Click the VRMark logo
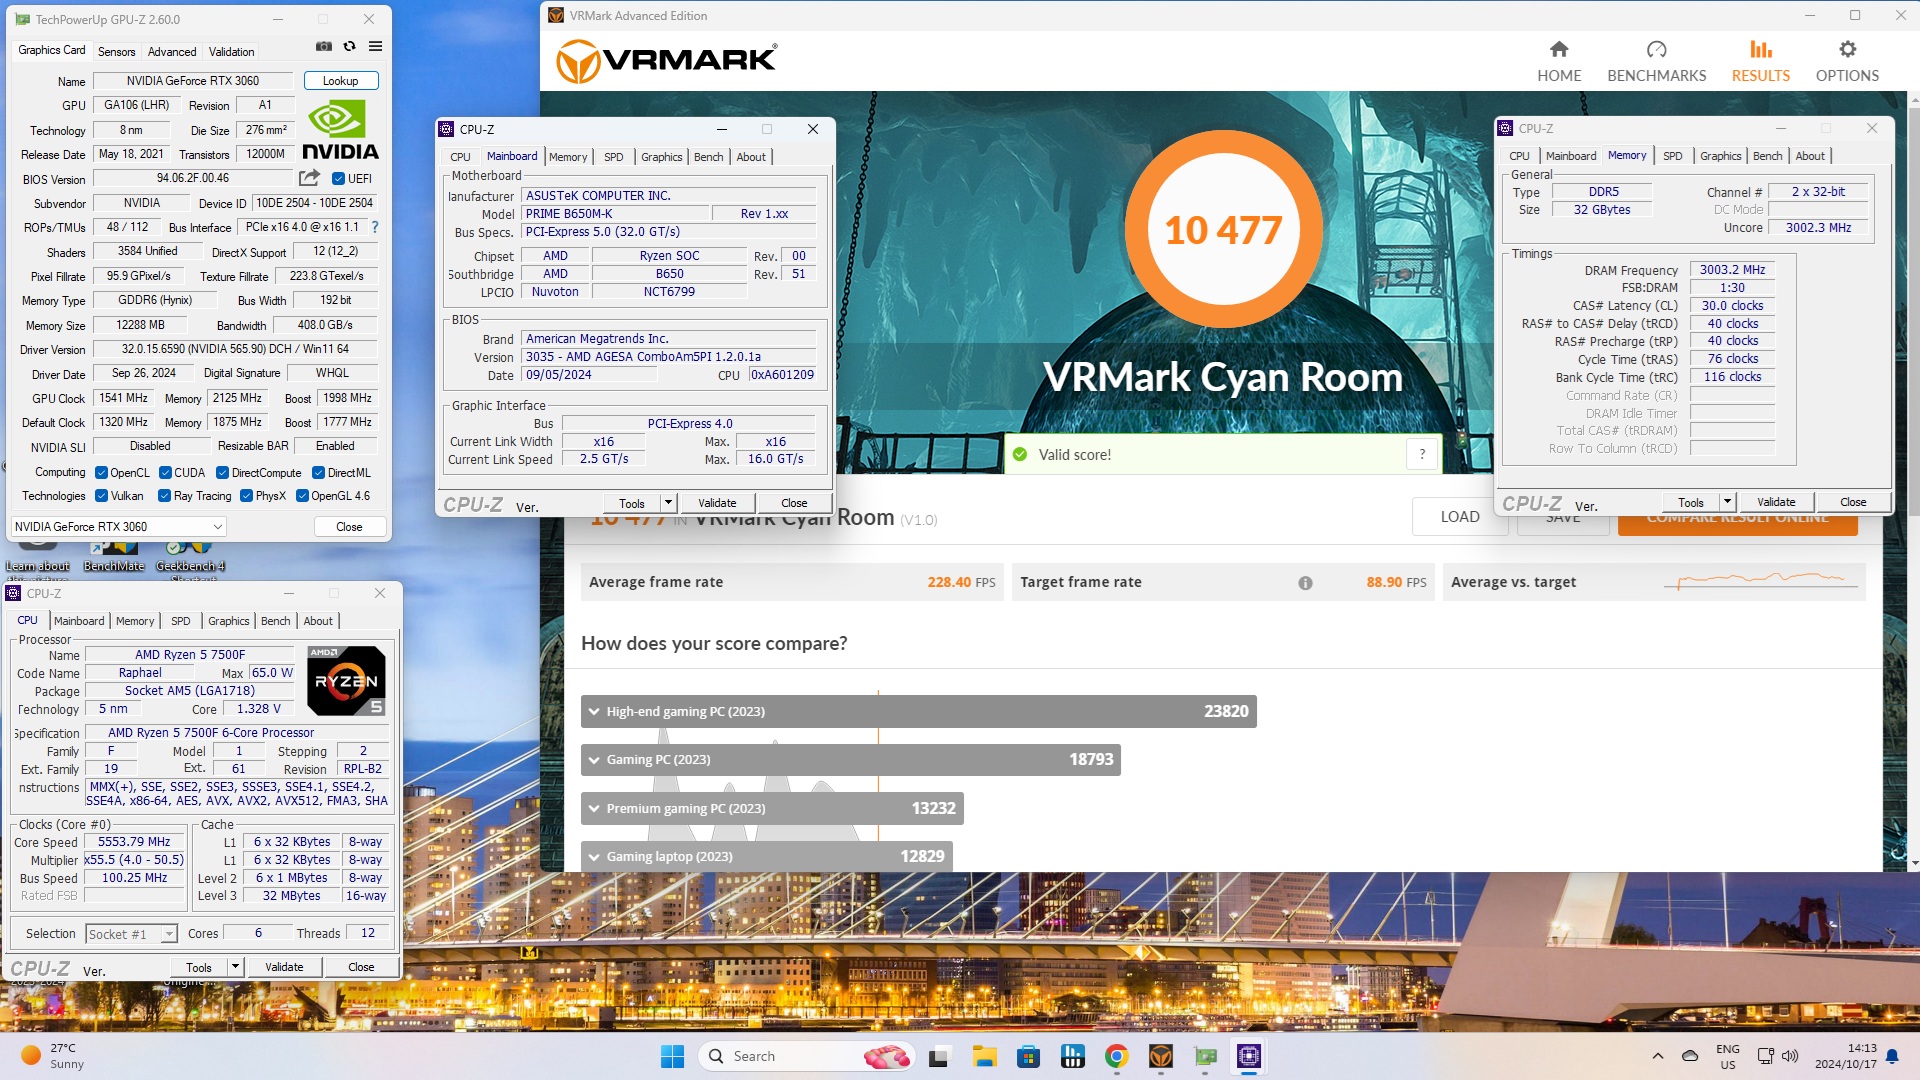 pos(666,60)
